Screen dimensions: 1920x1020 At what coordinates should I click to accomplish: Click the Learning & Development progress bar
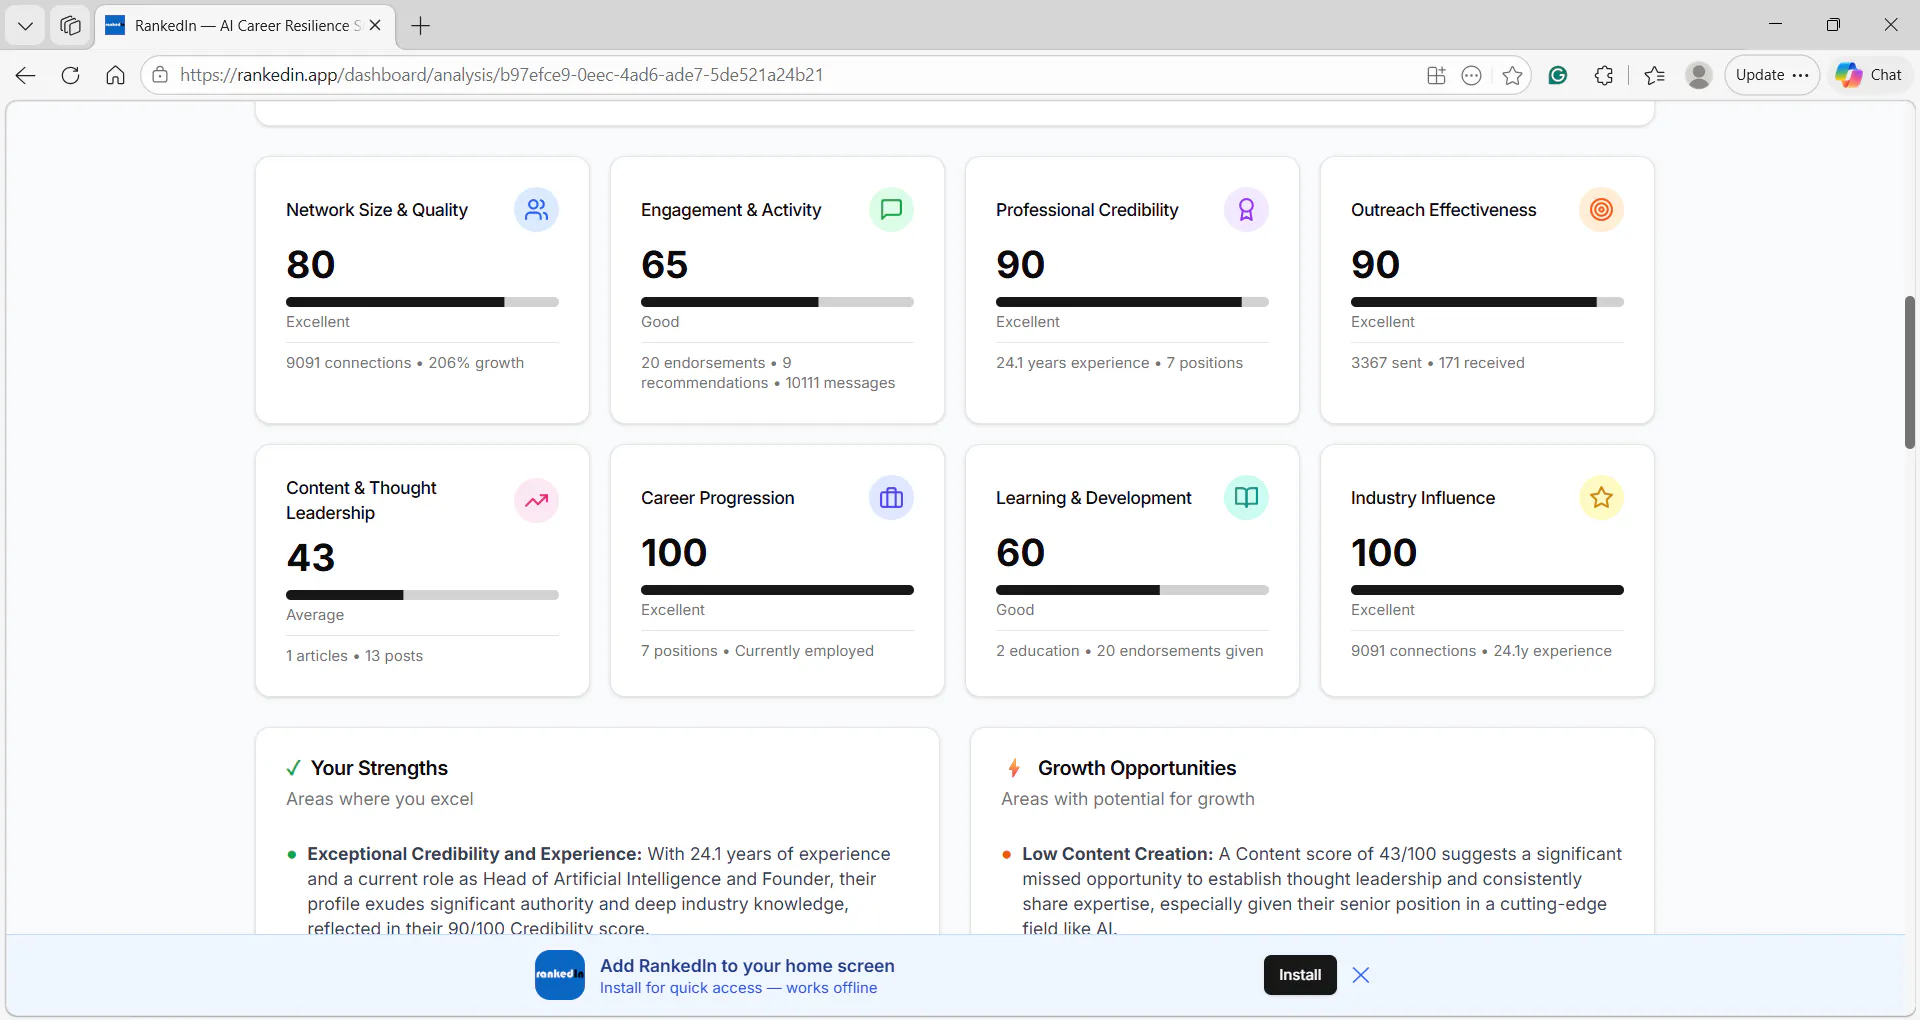tap(1132, 590)
